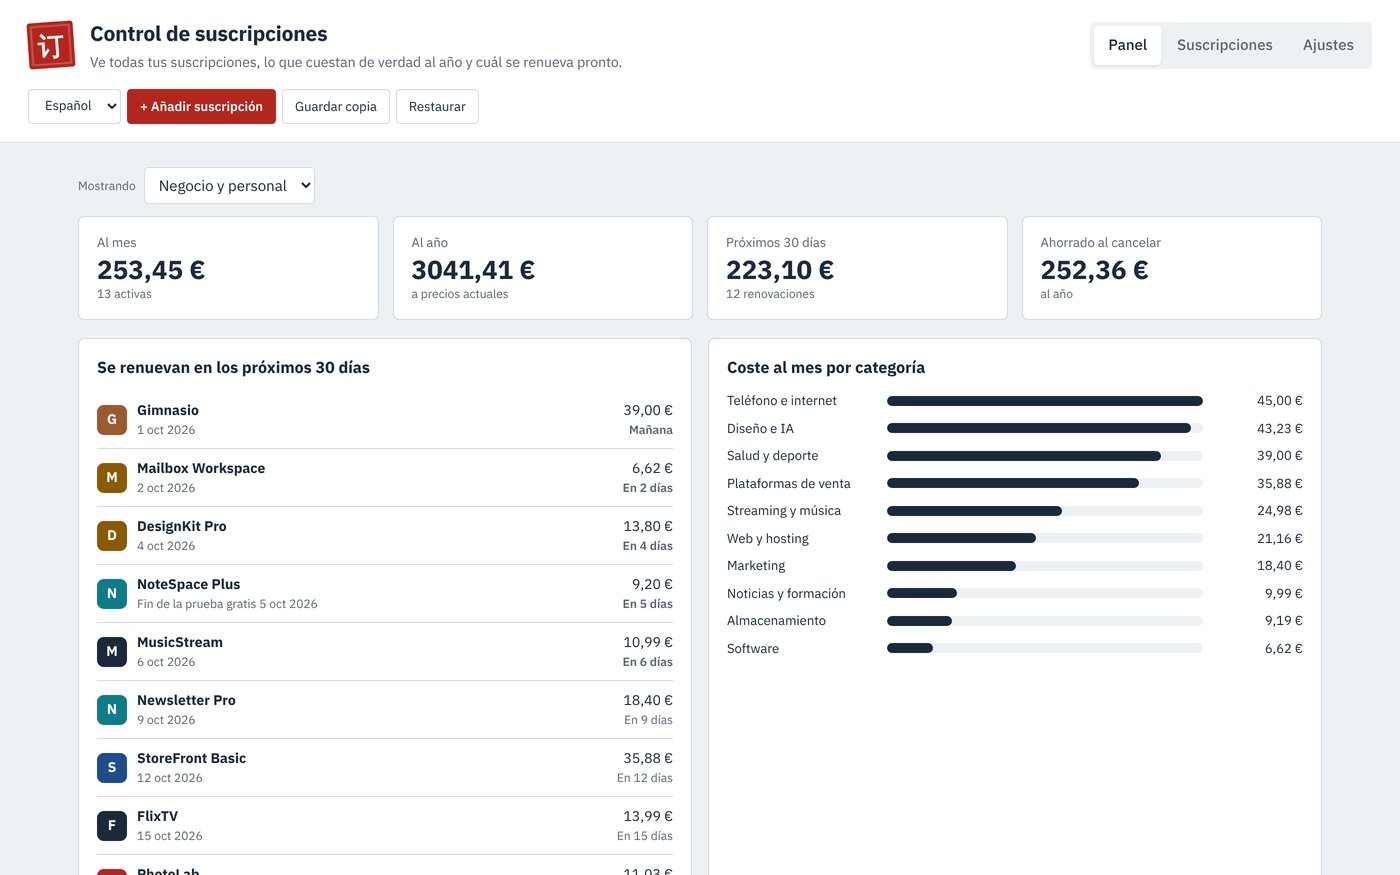Viewport: 1400px width, 875px height.
Task: Click the 'En 15 días' label for FlixTV
Action: [645, 836]
